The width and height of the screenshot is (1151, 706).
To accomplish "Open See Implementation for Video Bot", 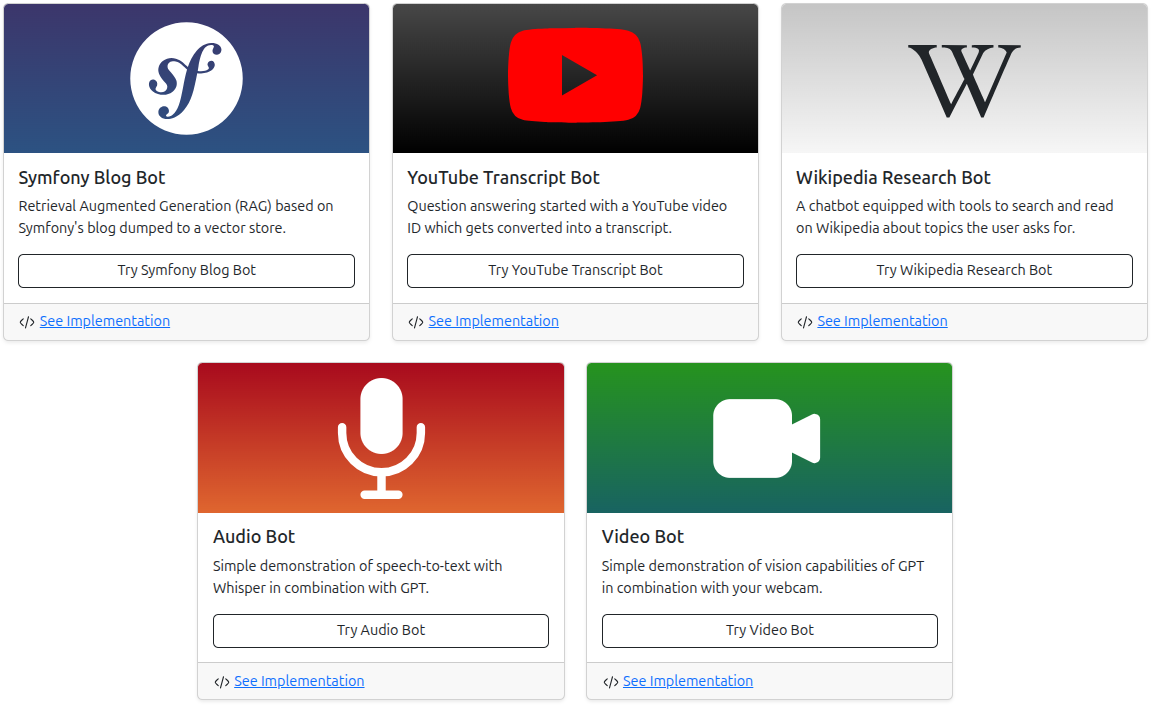I will click(688, 681).
